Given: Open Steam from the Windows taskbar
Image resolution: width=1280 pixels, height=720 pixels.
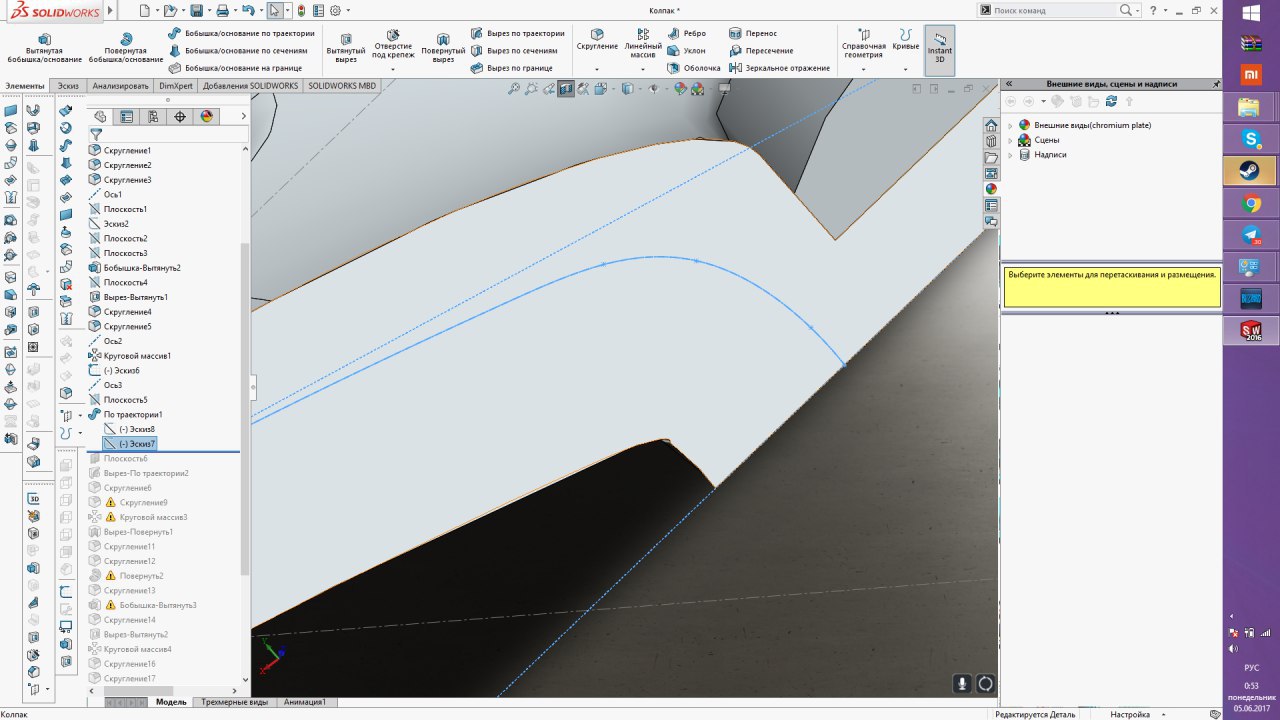Looking at the screenshot, I should 1251,170.
